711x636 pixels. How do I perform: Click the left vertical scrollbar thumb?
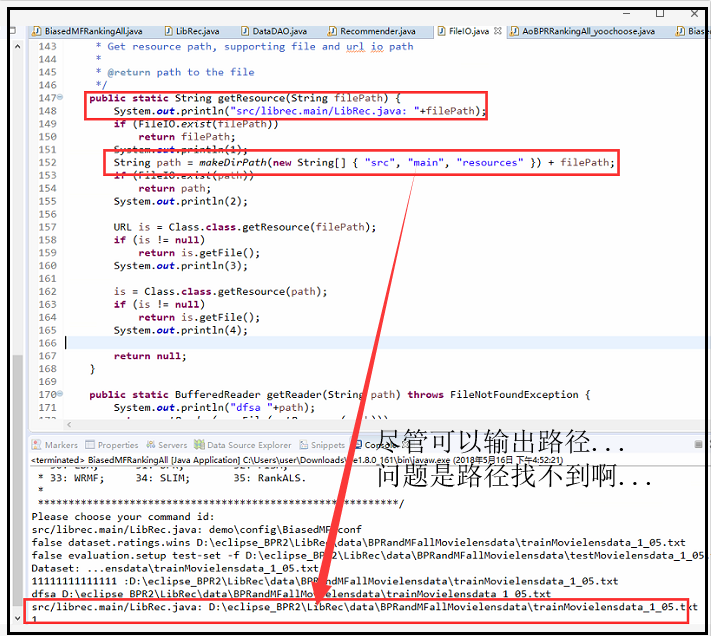coord(17,483)
